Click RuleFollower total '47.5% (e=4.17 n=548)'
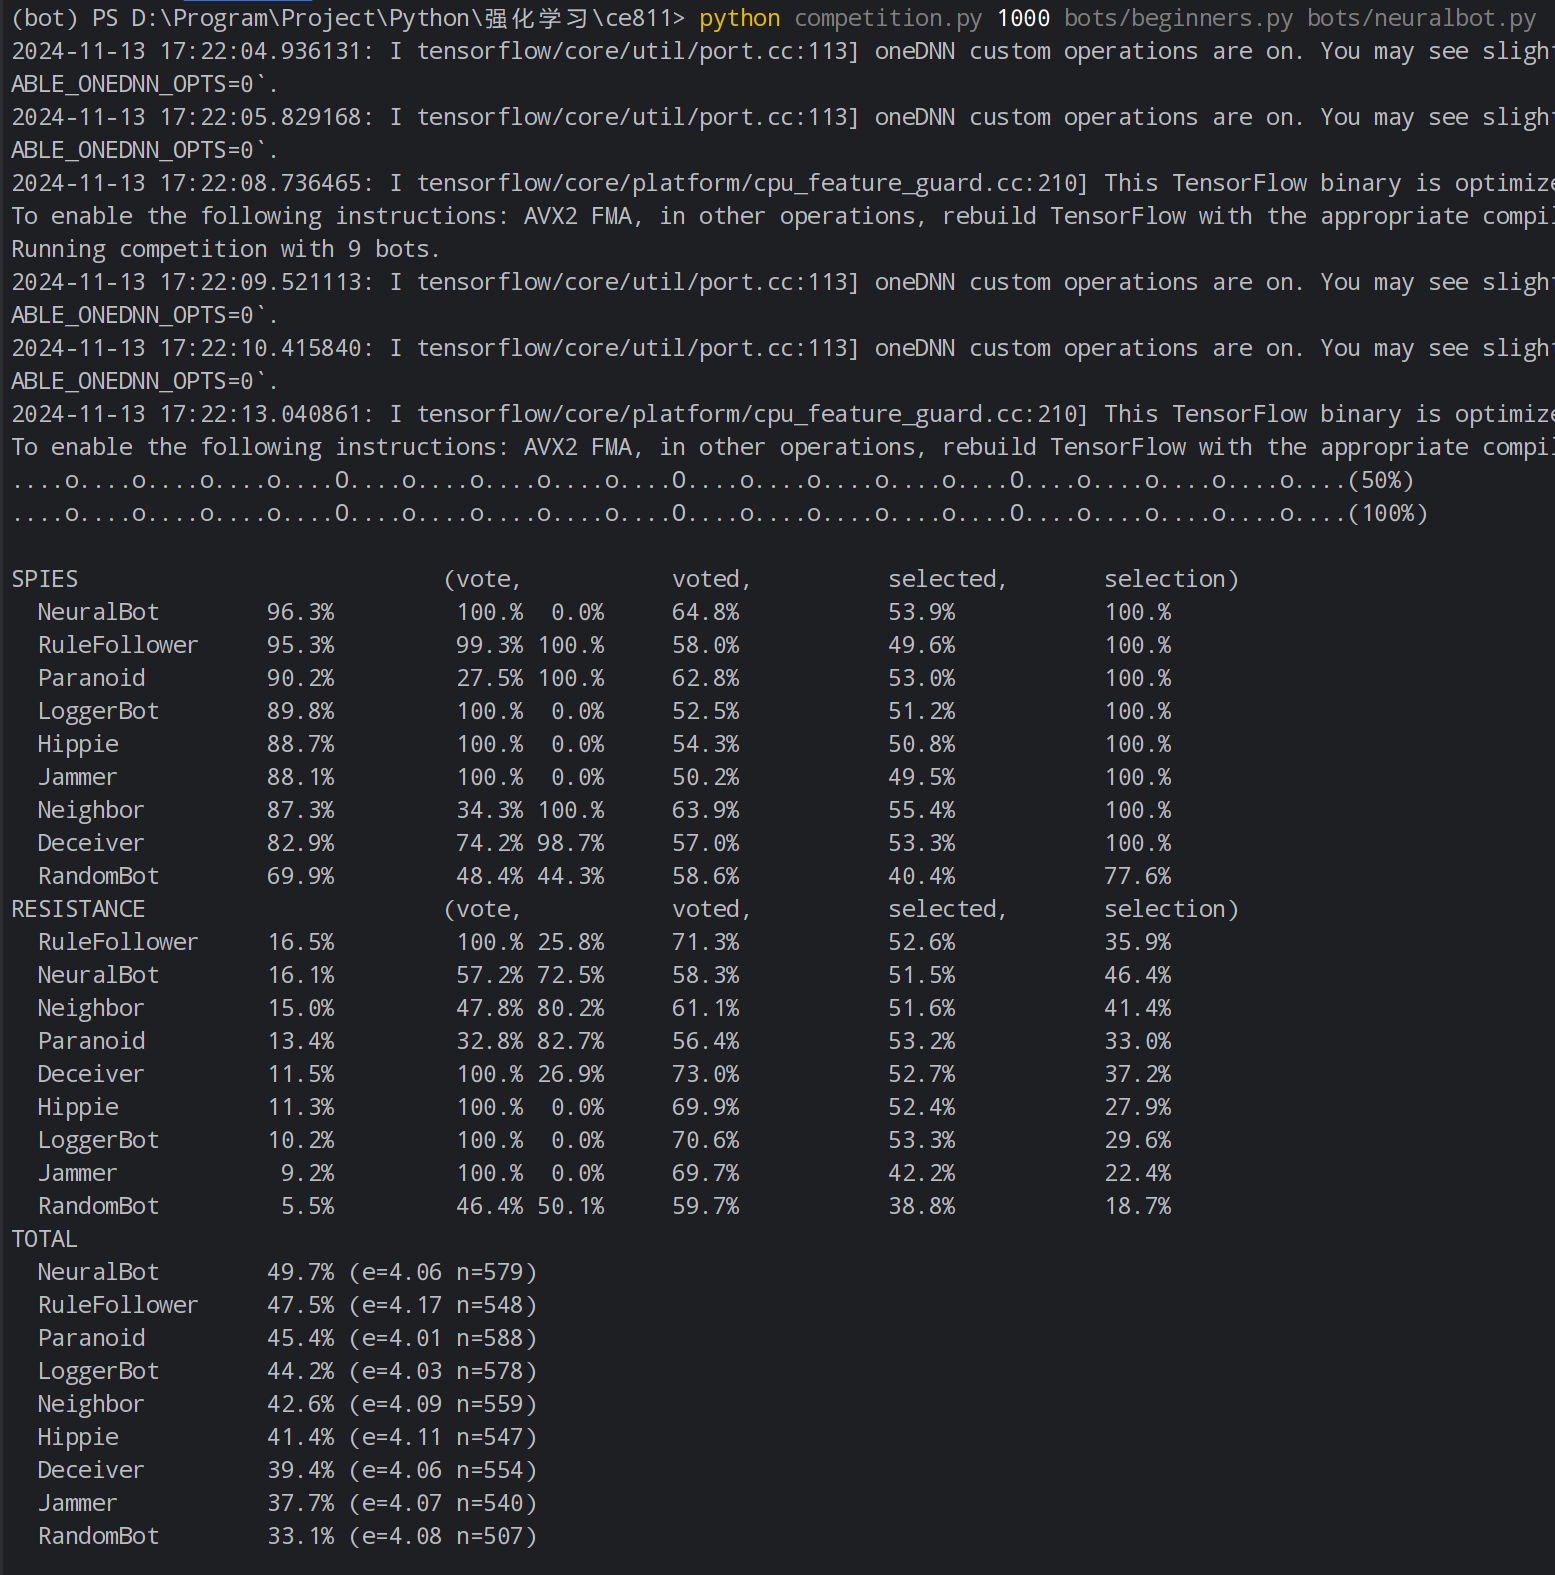 coord(402,1305)
